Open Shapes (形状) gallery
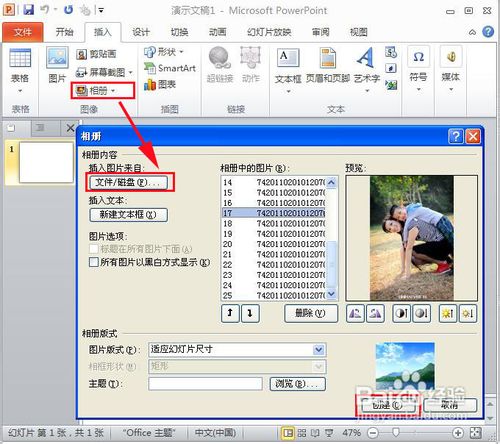The image size is (500, 444). click(164, 52)
